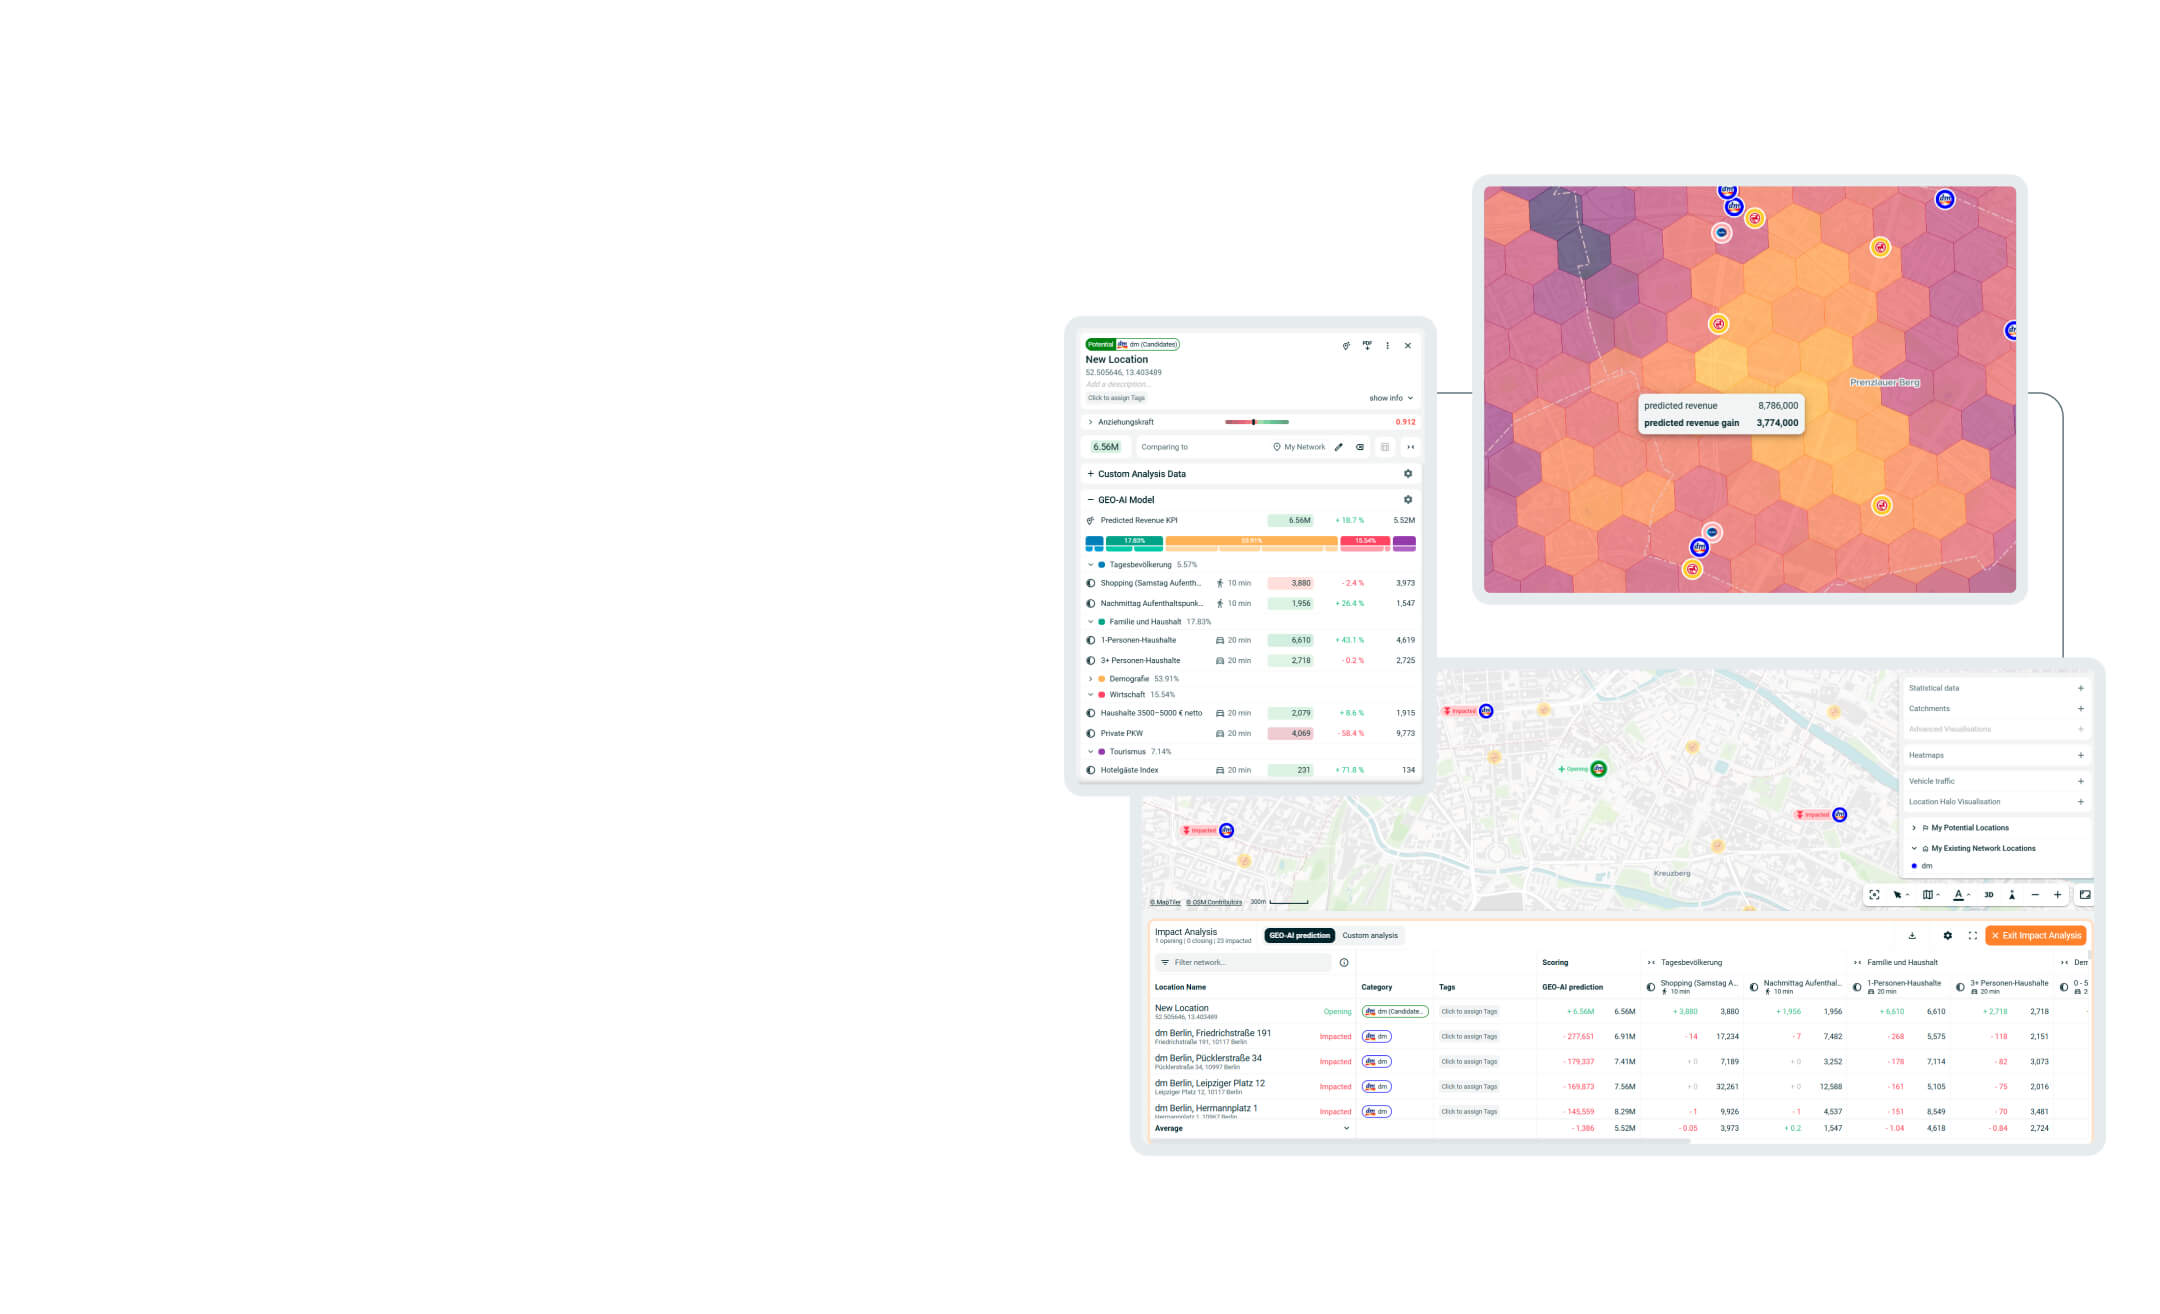2160x1314 pixels.
Task: Expand the Demografie group
Action: (1090, 679)
